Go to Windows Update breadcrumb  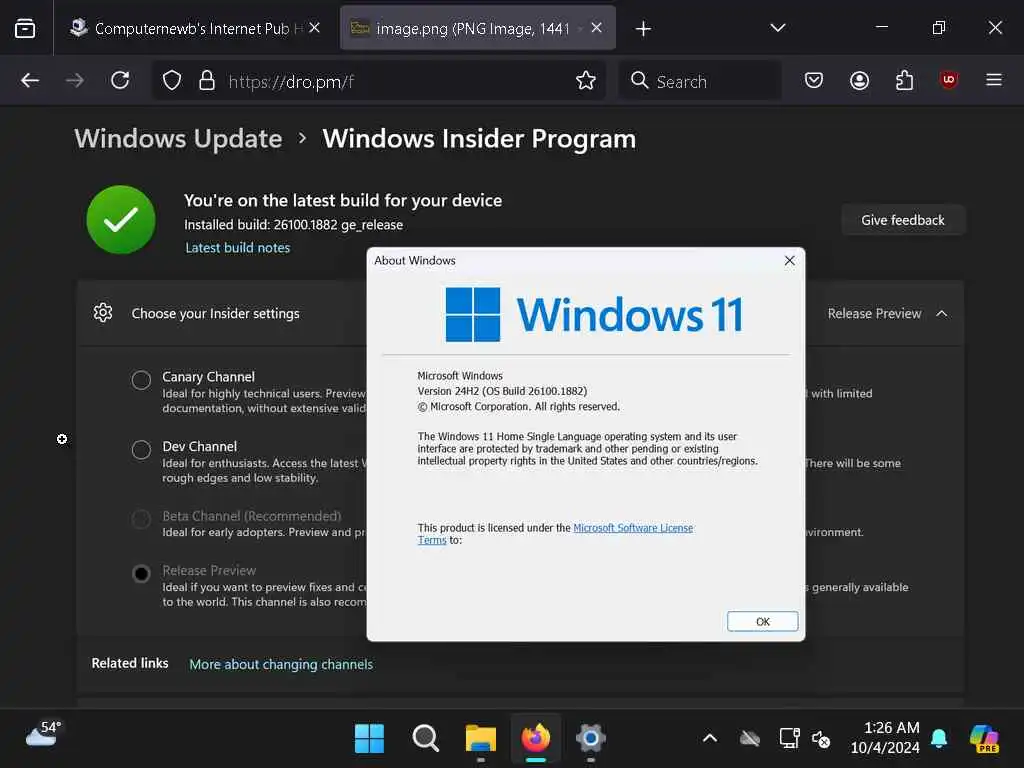pos(178,138)
